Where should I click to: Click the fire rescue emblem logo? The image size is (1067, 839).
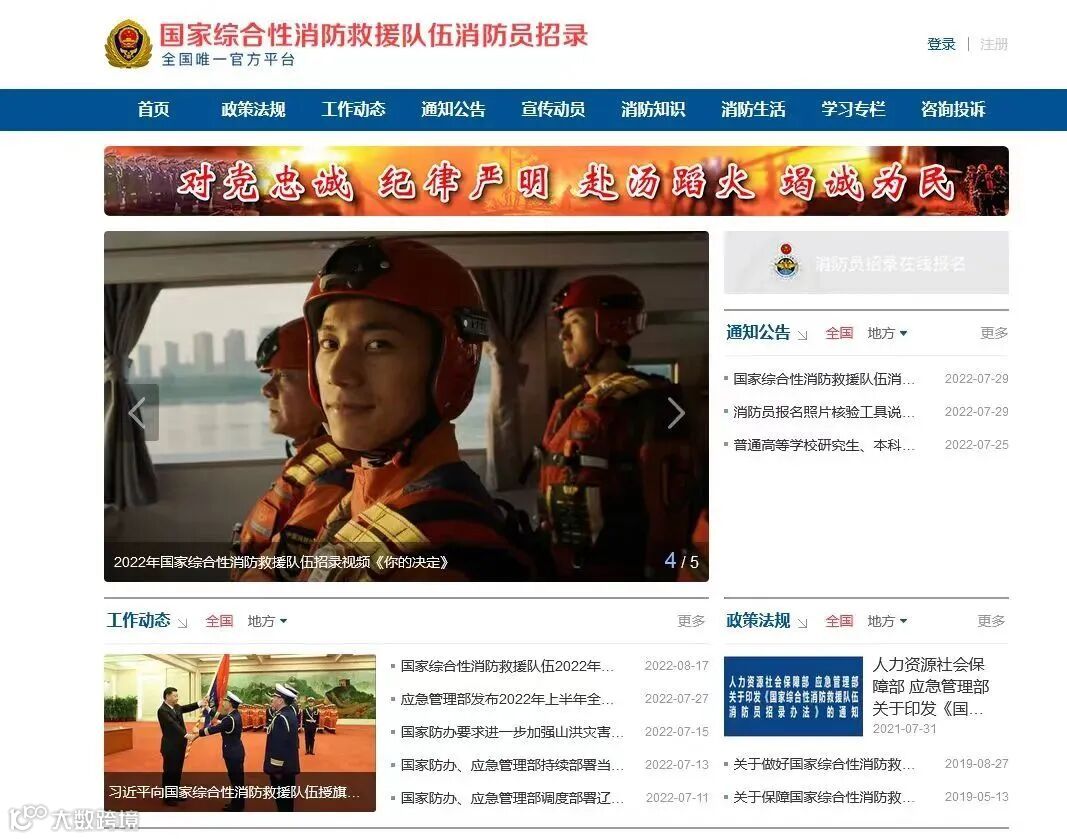pos(128,44)
